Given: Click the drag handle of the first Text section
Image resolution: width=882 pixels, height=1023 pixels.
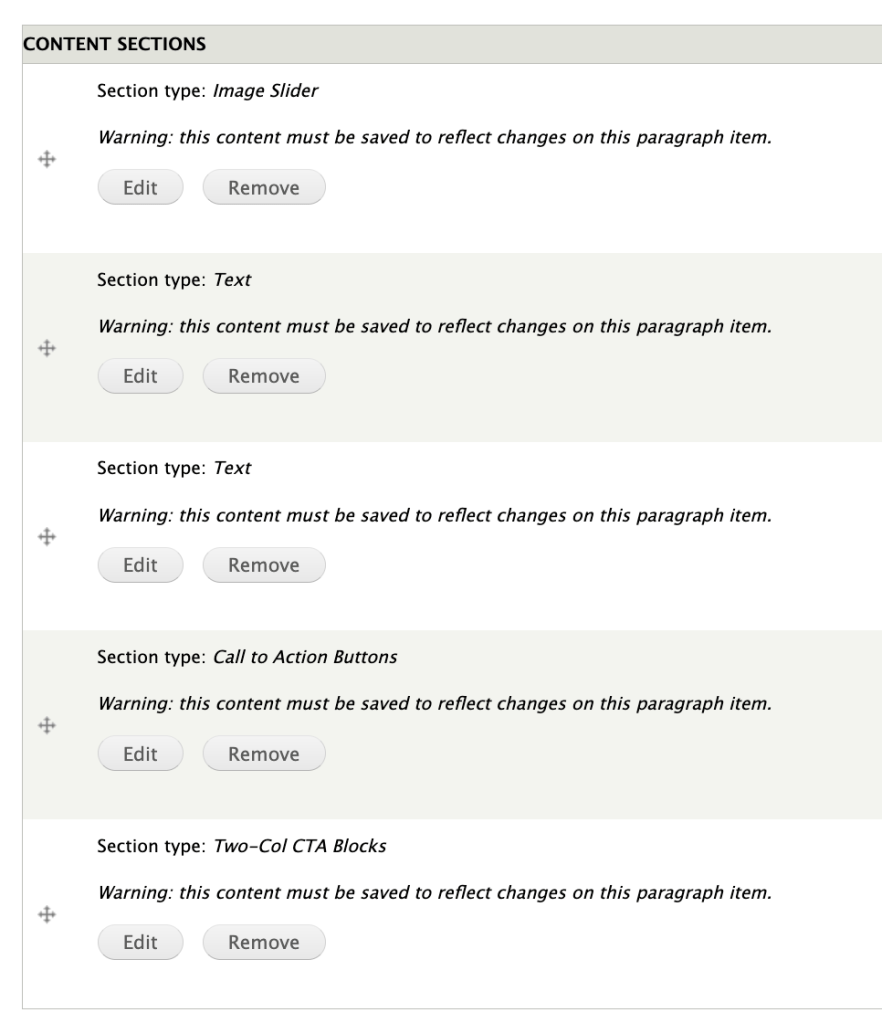Looking at the screenshot, I should tap(44, 348).
